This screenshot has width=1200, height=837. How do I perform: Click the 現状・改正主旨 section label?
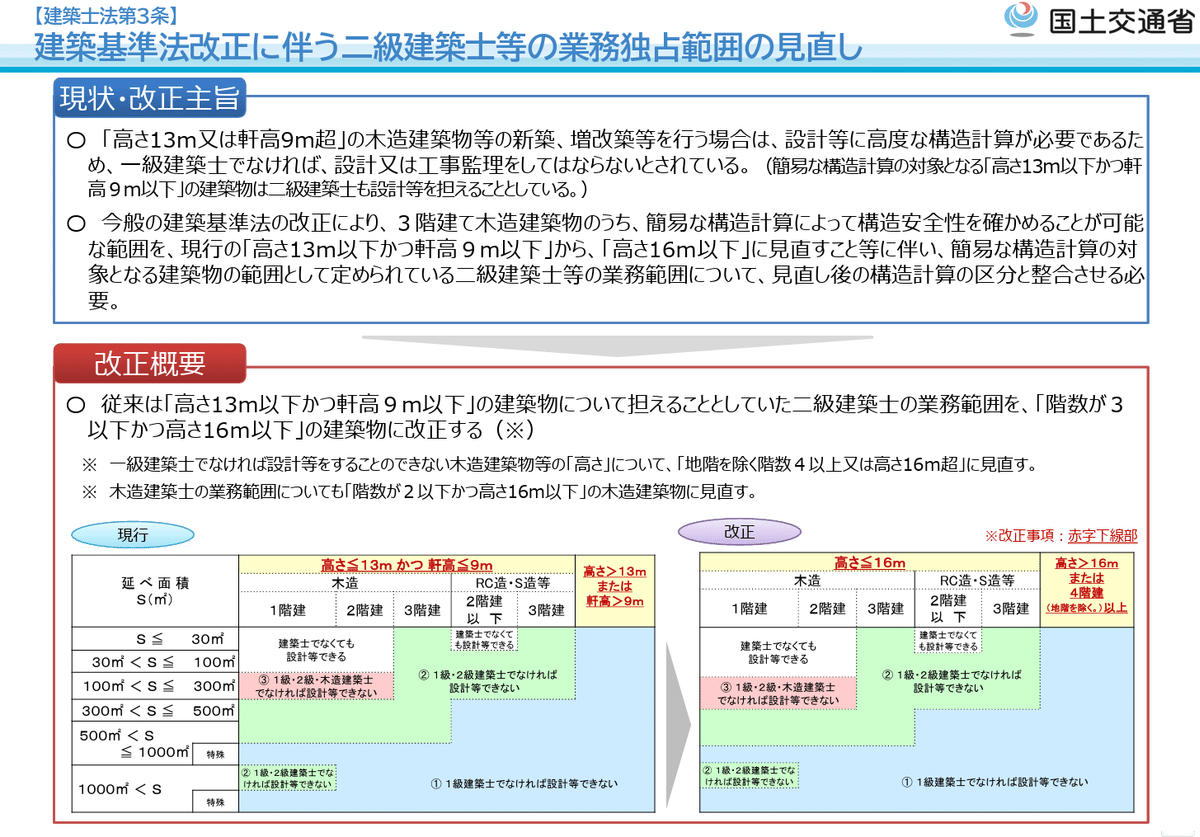coord(149,98)
